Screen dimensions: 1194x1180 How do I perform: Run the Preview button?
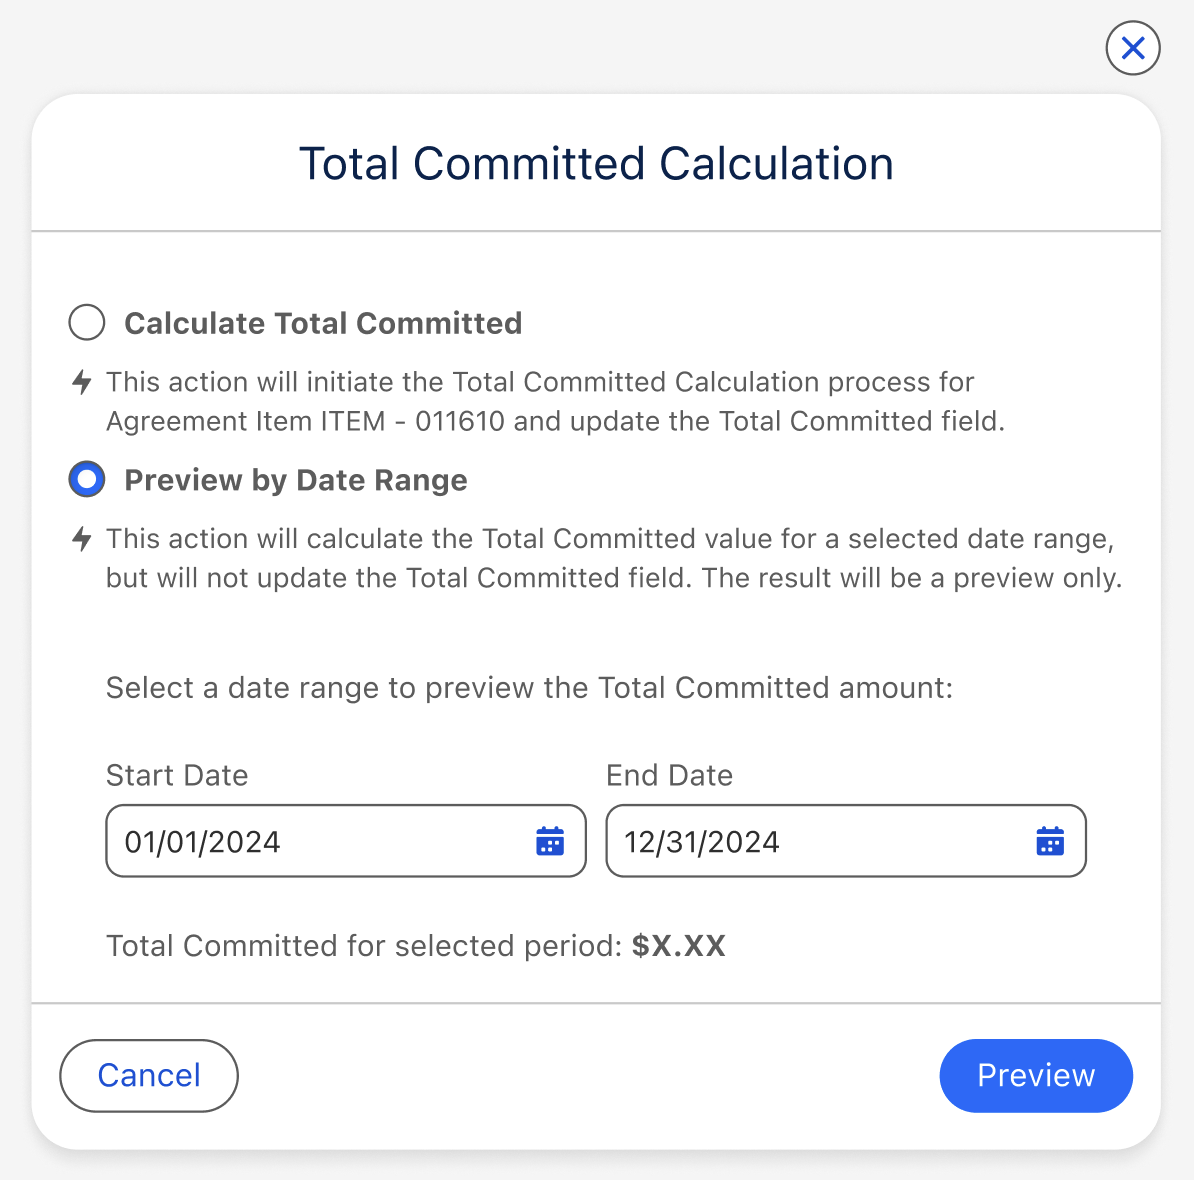pos(1035,1076)
